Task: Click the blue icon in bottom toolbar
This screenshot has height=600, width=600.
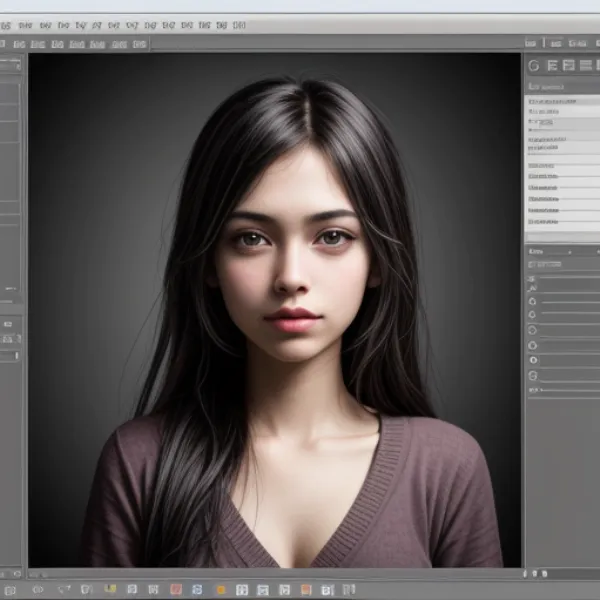Action: 197,589
